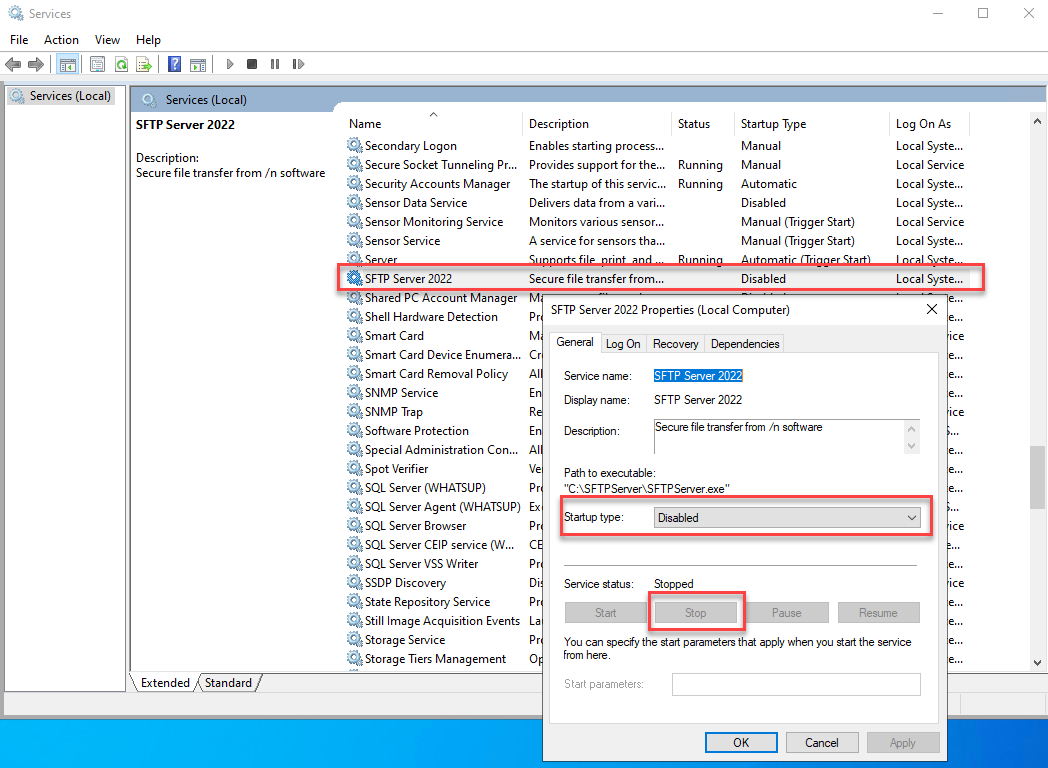Open Properties toolbar icon
Image resolution: width=1048 pixels, height=768 pixels.
point(98,64)
